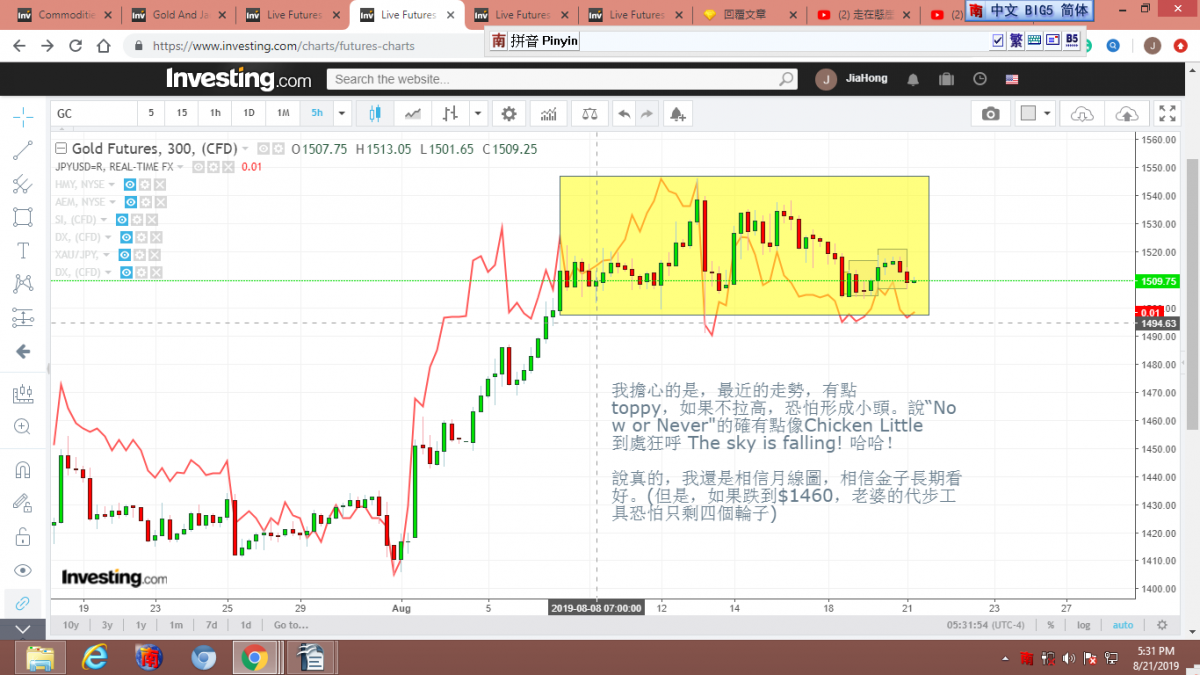
Task: Switch to candlestick chart style
Action: (x=375, y=114)
